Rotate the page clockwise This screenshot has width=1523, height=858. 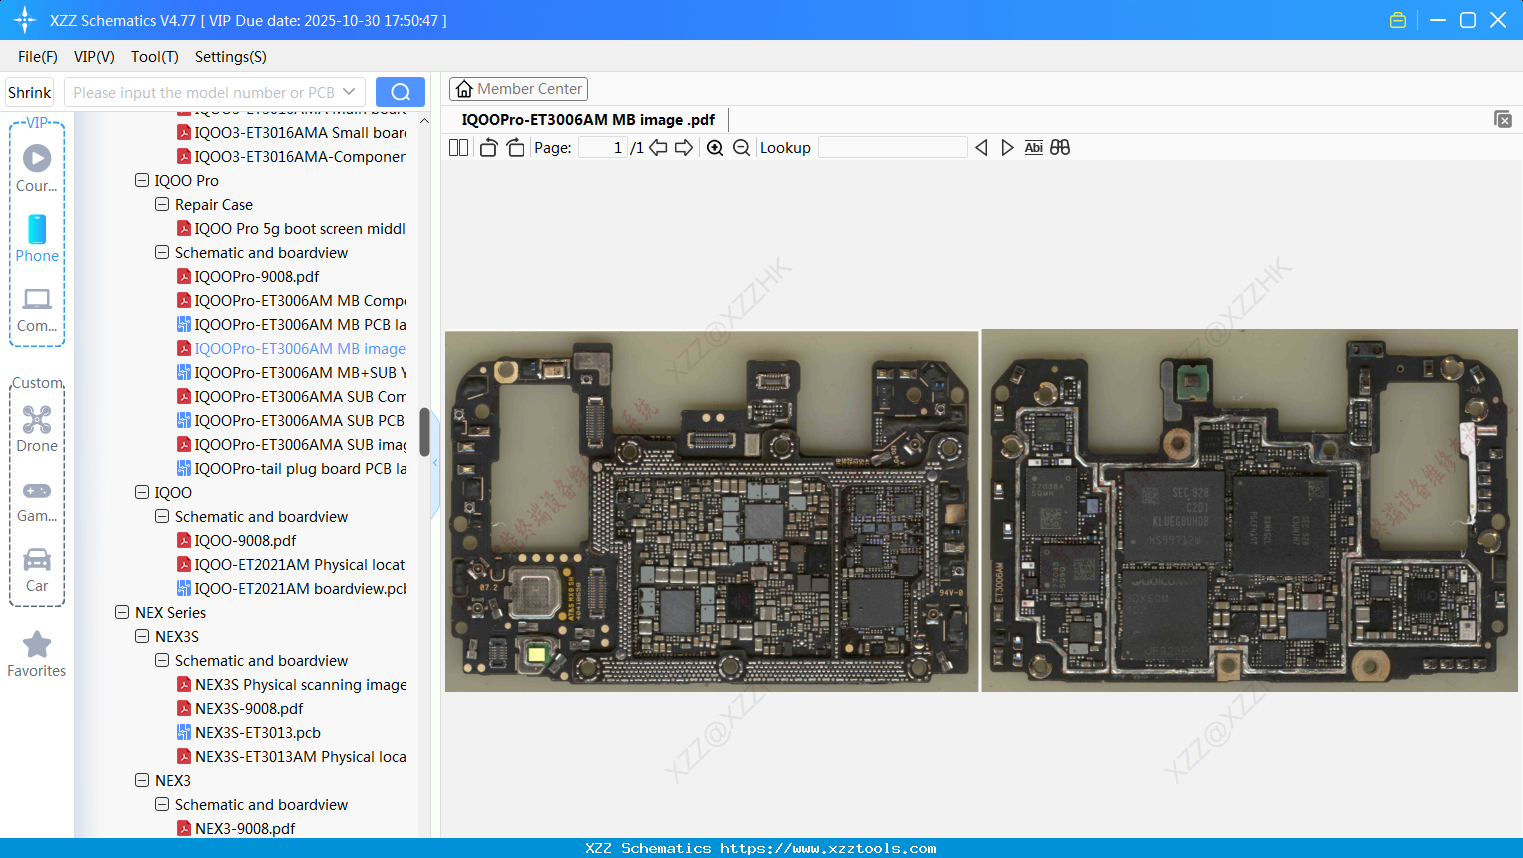pyautogui.click(x=515, y=148)
